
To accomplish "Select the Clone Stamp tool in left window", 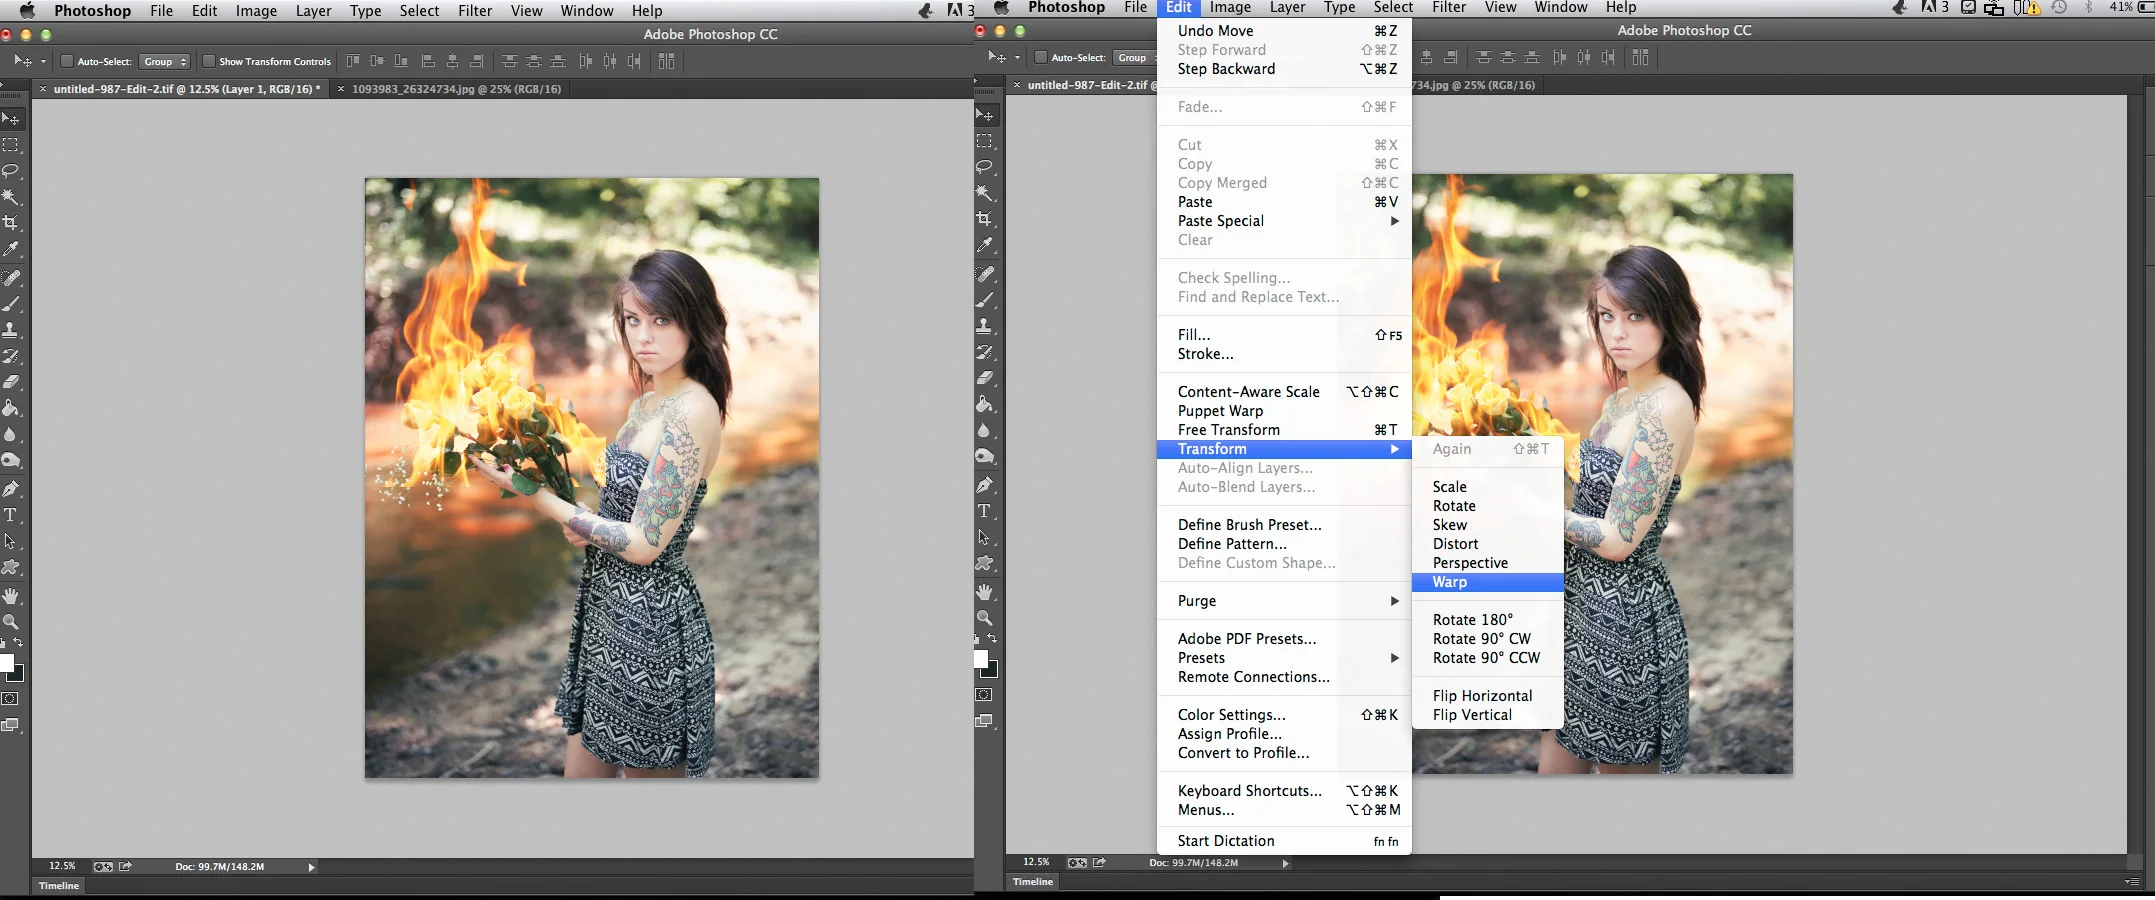I will click(11, 330).
